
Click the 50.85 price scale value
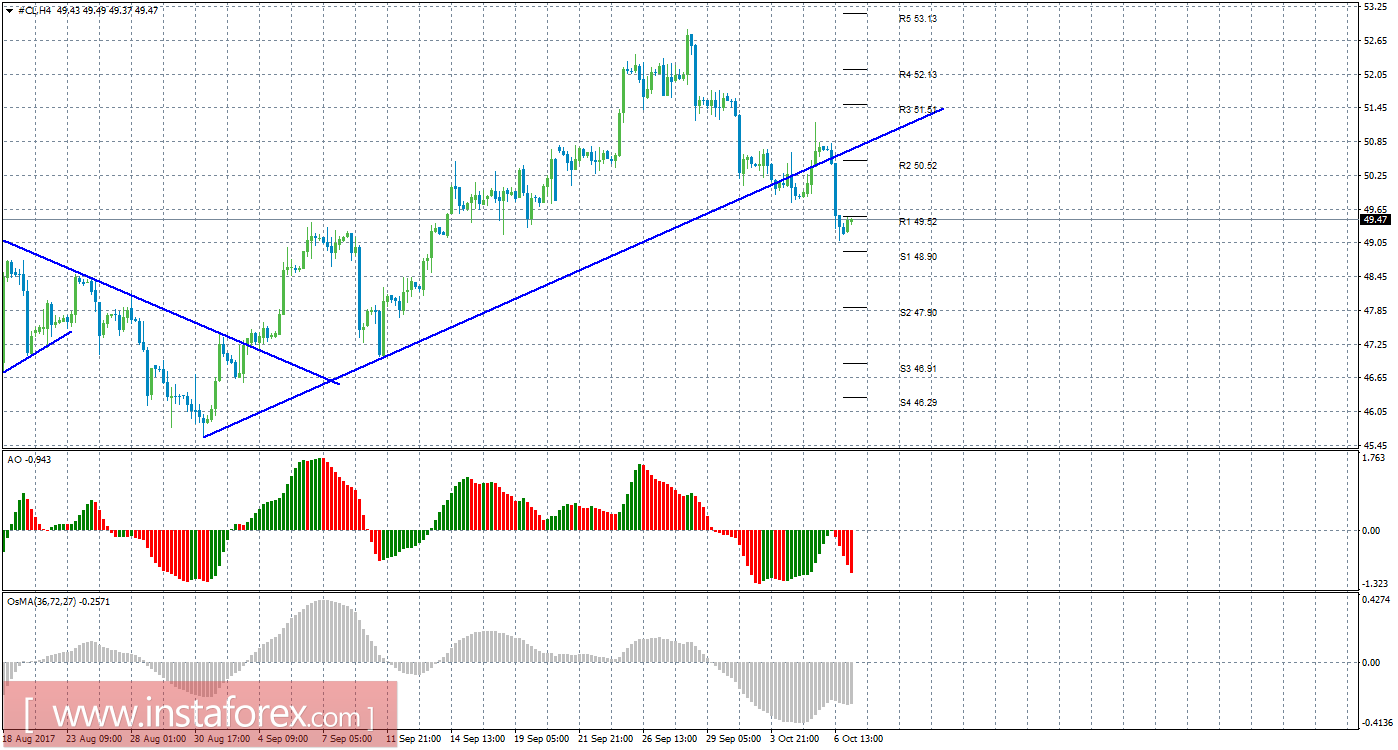point(1376,141)
